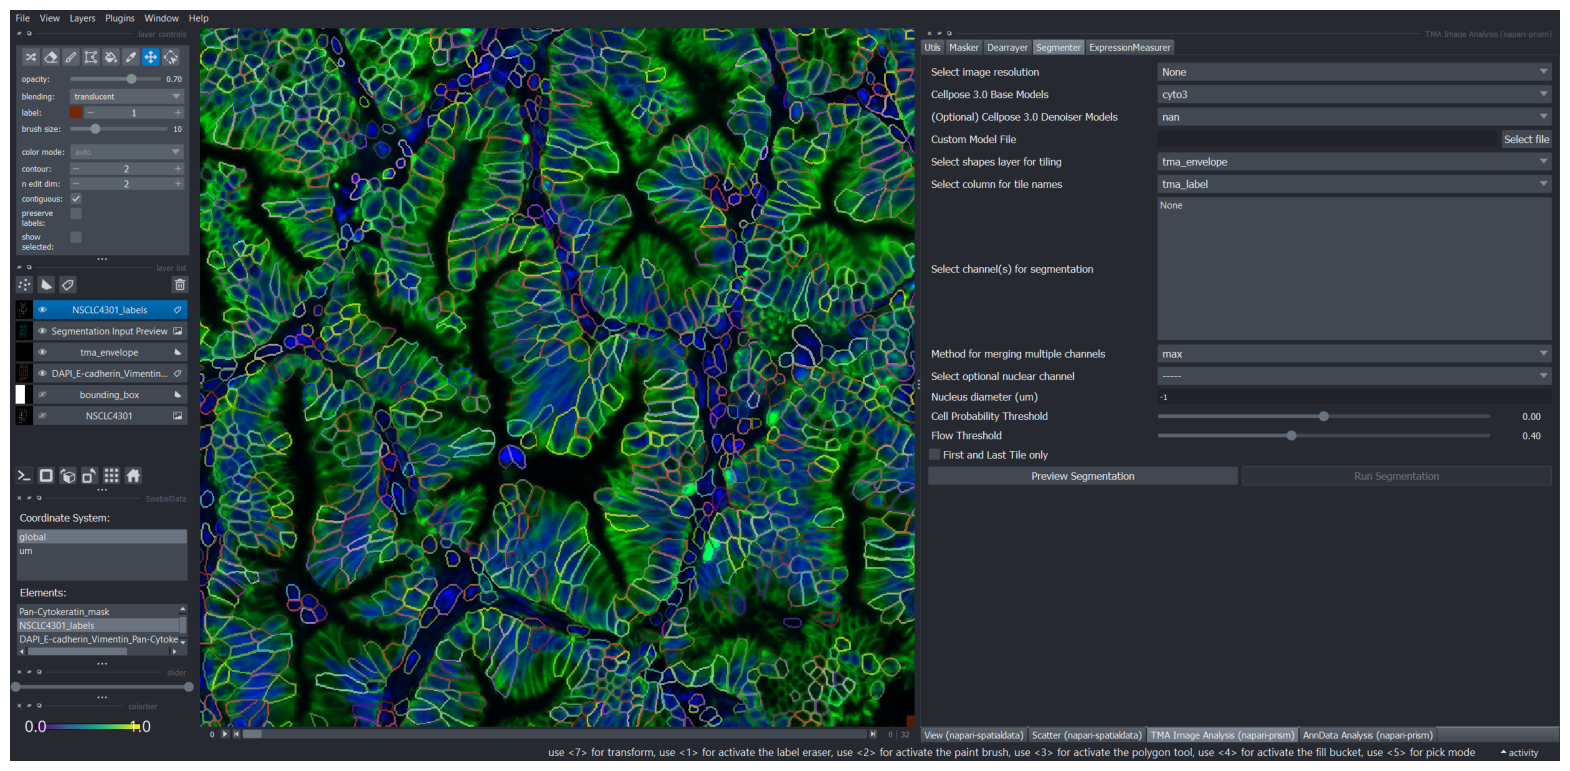1570x771 pixels.
Task: Enable the show selected checkbox
Action: (x=76, y=237)
